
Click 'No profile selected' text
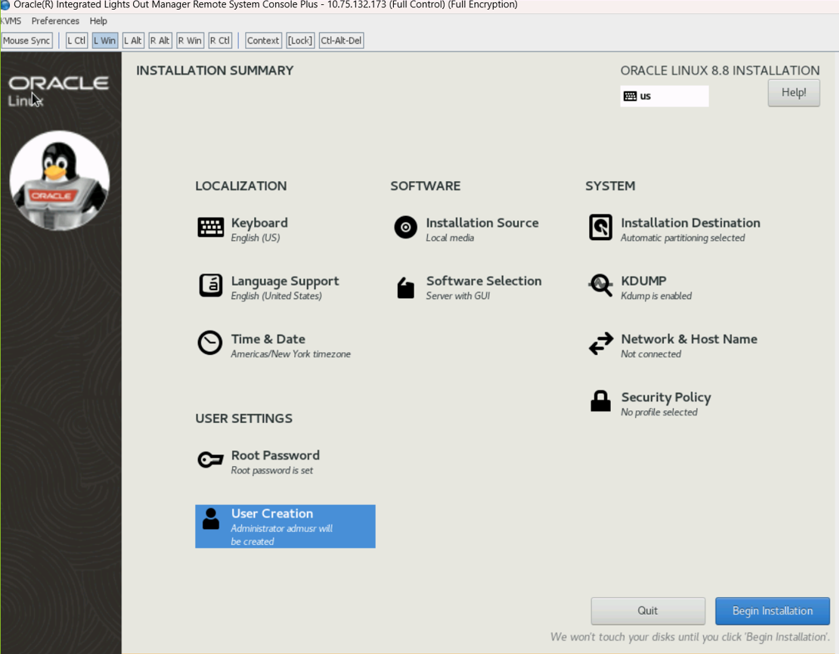coord(659,412)
